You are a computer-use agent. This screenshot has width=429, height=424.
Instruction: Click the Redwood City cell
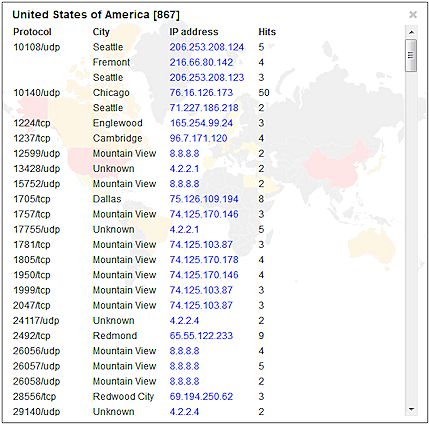pyautogui.click(x=123, y=397)
